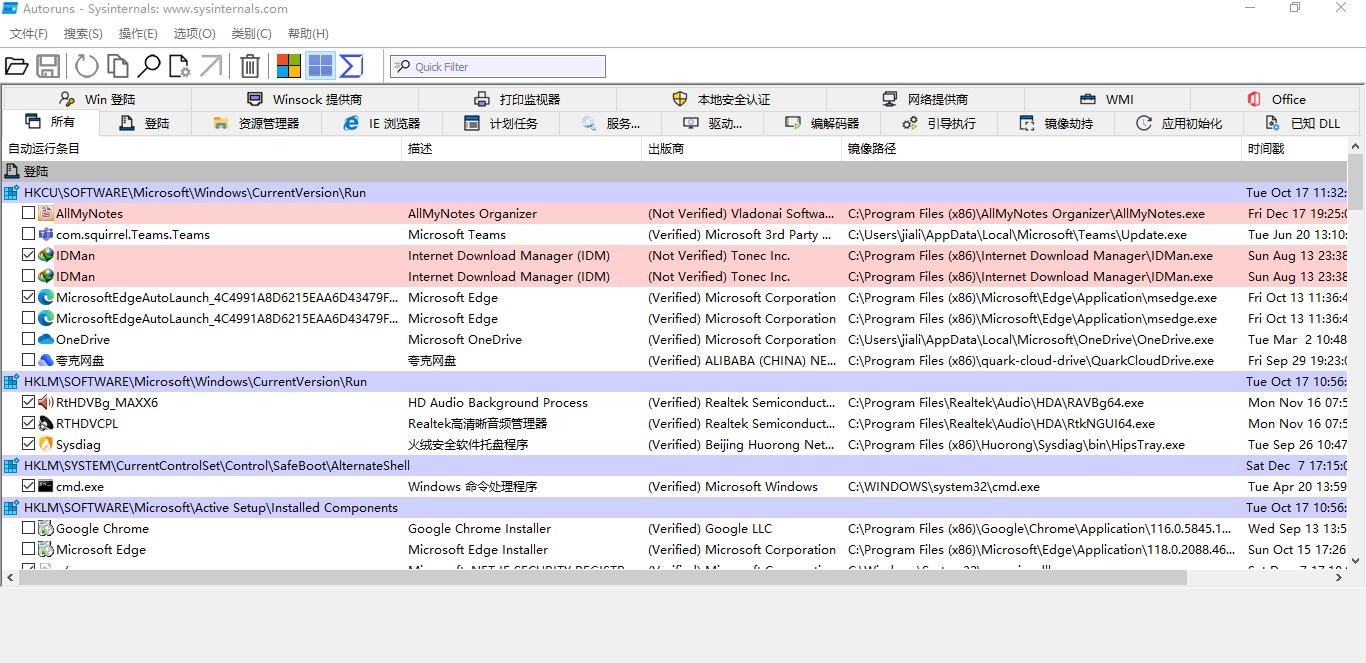Click the Refresh circular arrow icon
This screenshot has width=1366, height=663.
pos(87,67)
